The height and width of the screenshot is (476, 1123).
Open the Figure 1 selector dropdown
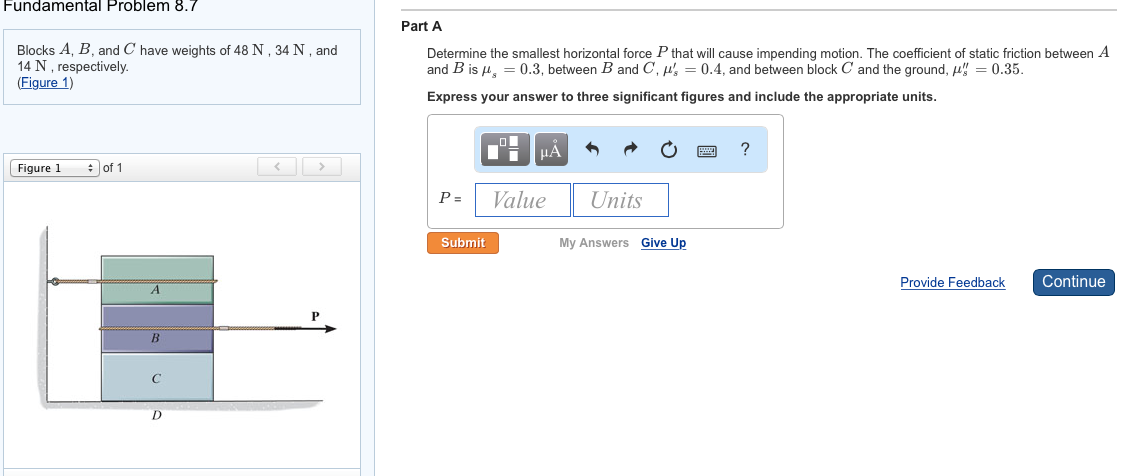[x=54, y=168]
